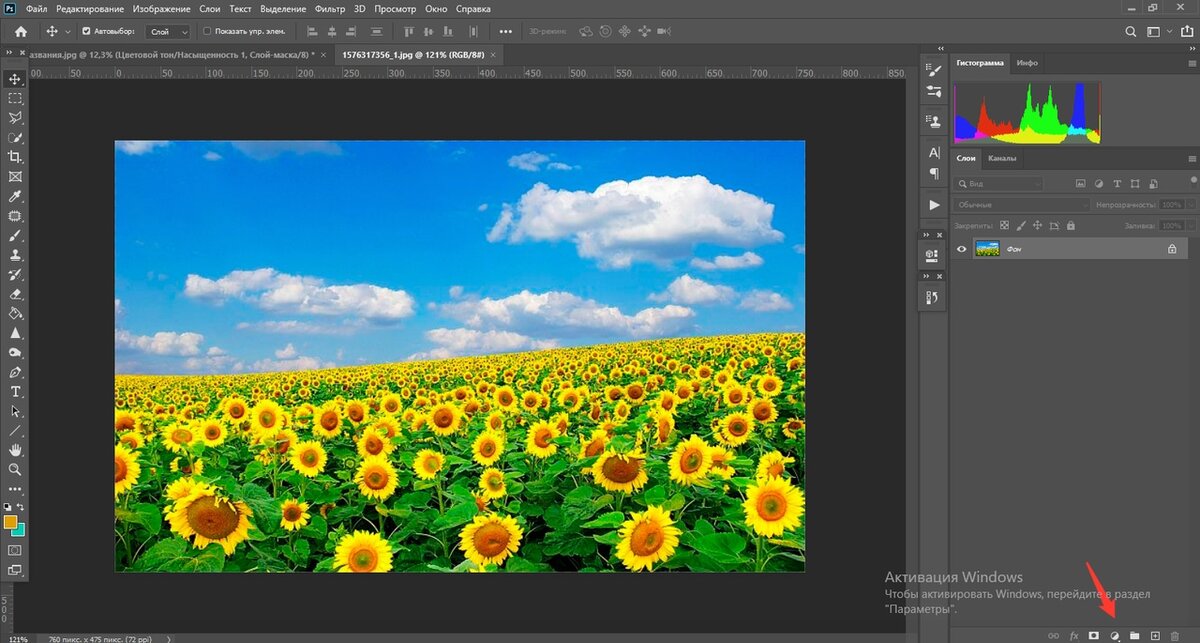Open the Изображение menu

click(x=161, y=8)
